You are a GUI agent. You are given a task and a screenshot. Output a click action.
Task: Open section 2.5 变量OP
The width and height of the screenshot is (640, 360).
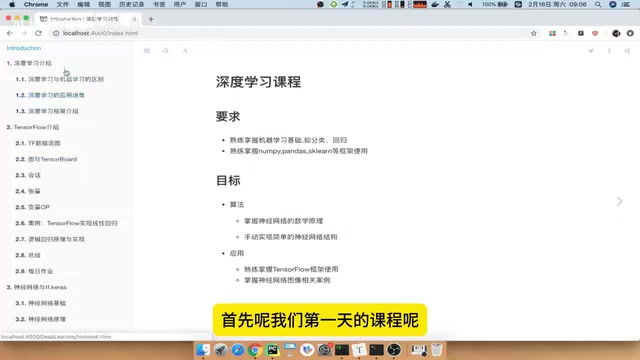tap(32, 207)
